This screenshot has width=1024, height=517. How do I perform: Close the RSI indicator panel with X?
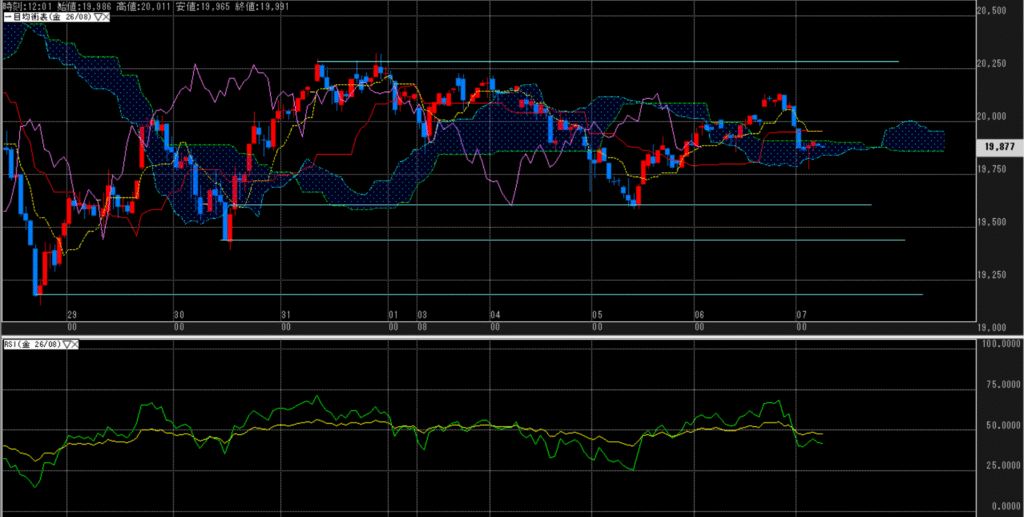tap(76, 345)
